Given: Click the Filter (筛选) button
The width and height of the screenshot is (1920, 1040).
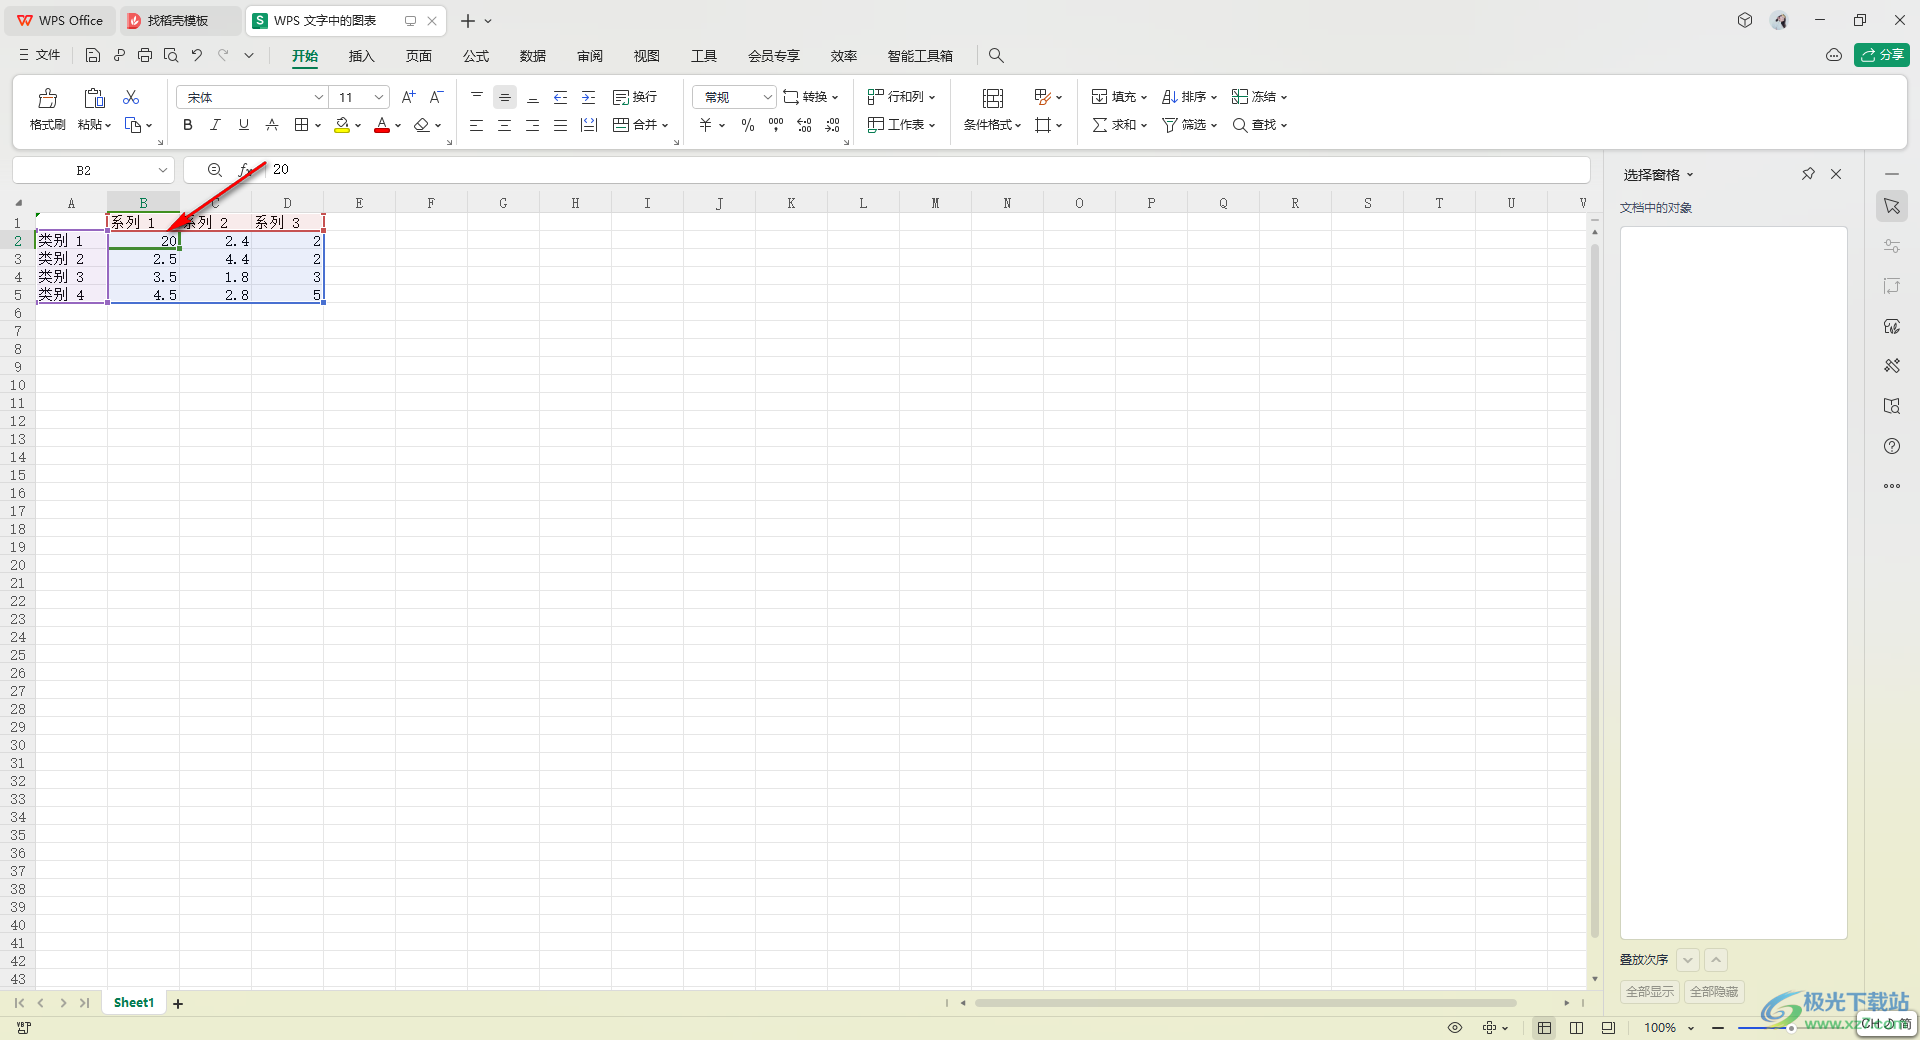Looking at the screenshot, I should tap(1189, 125).
